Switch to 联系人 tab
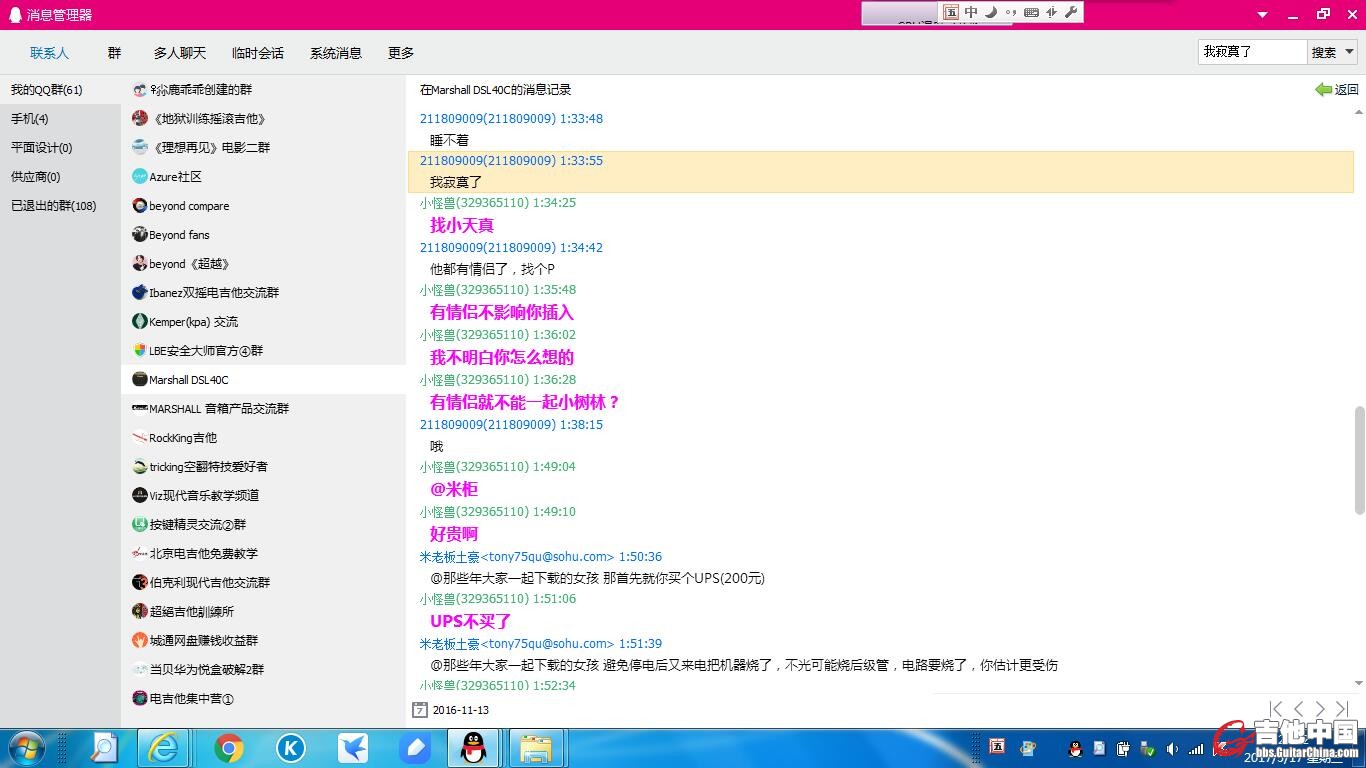1366x768 pixels. 49,53
